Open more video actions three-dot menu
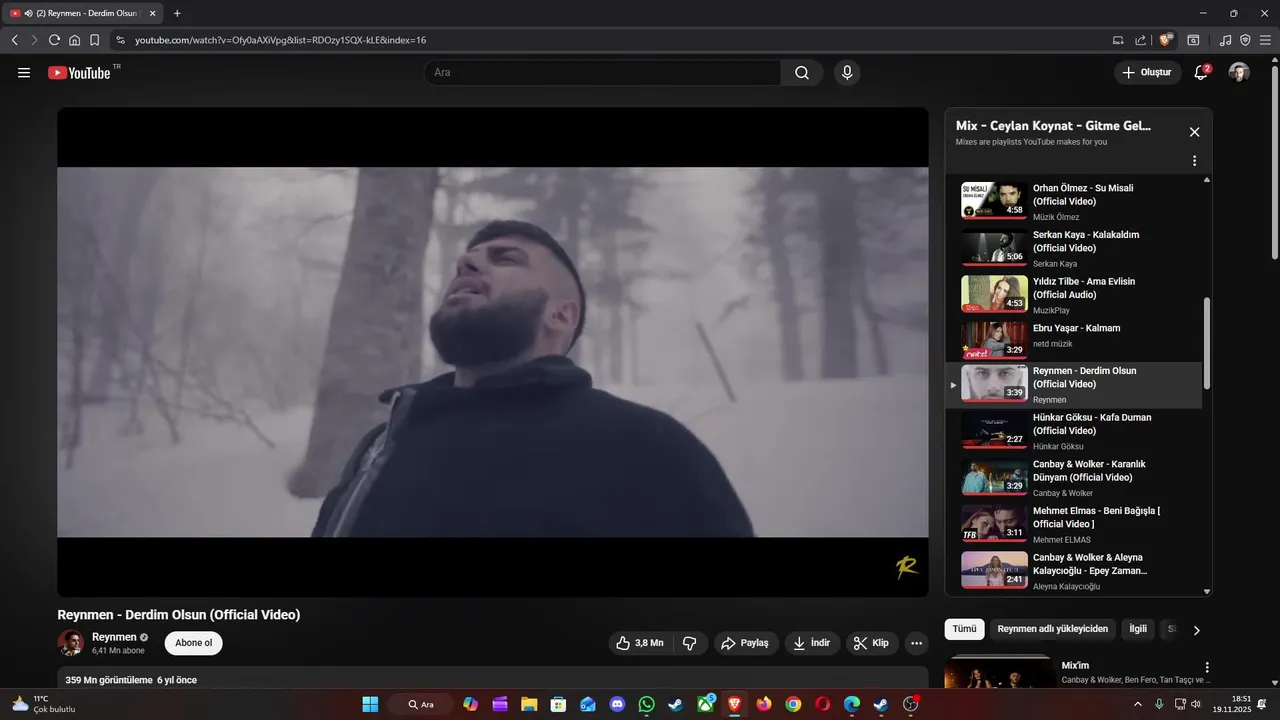 (x=916, y=643)
